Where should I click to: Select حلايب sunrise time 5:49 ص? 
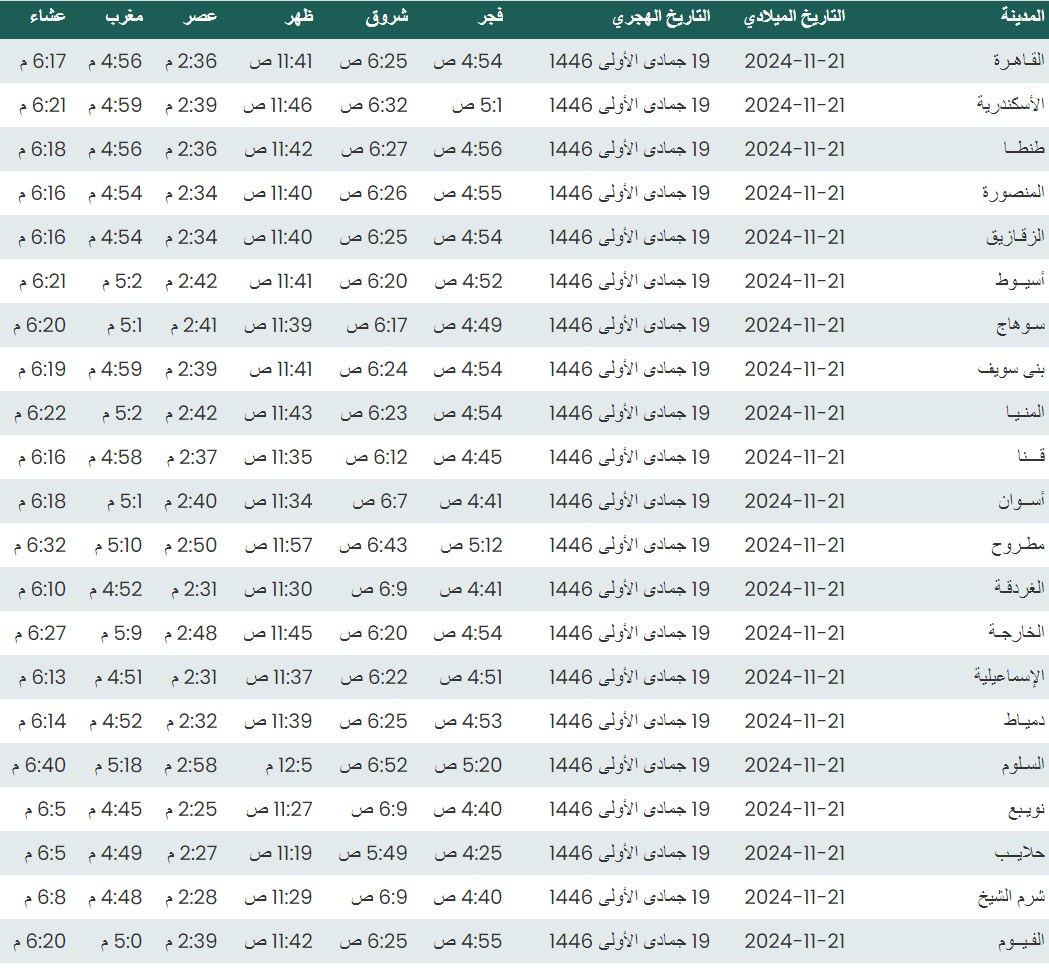373,853
